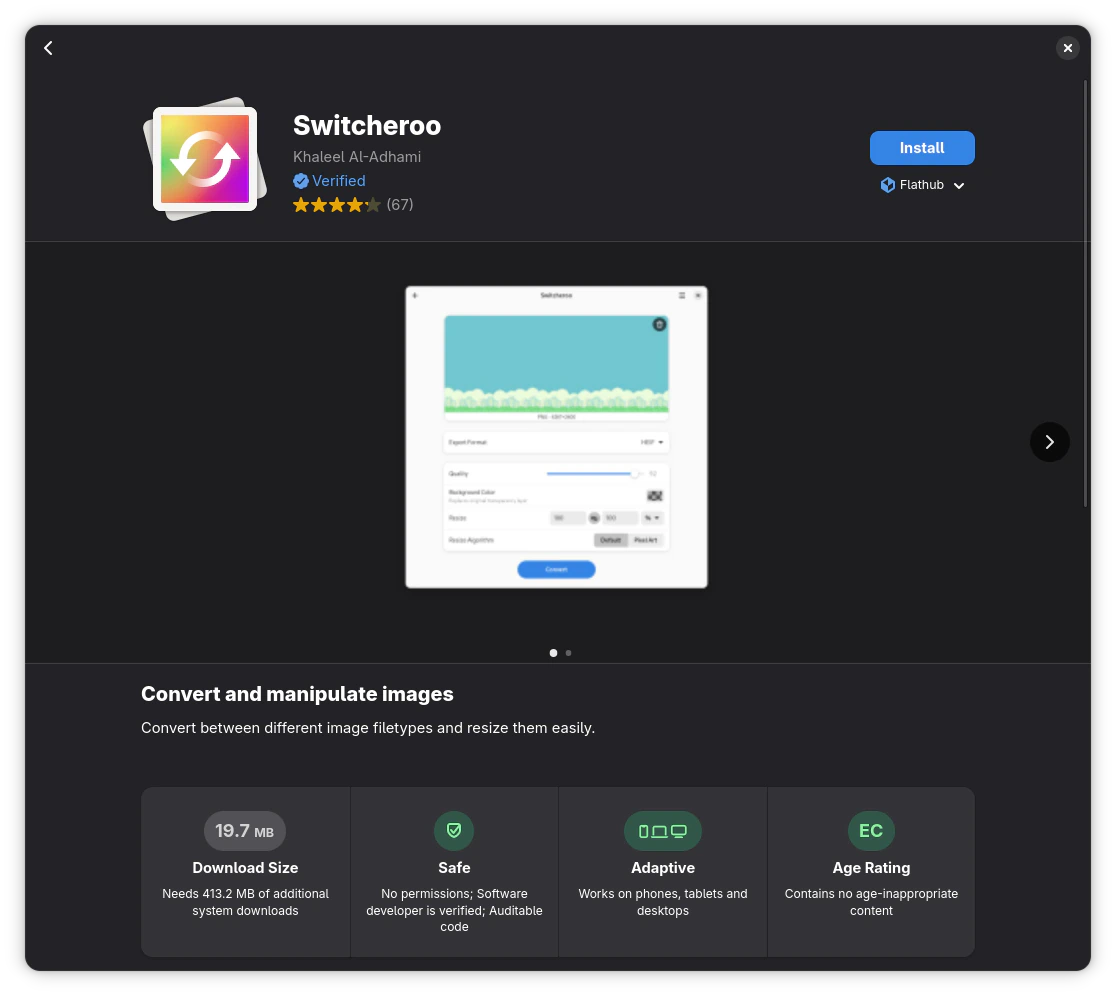
Task: Click the EC age rating badge
Action: [871, 831]
